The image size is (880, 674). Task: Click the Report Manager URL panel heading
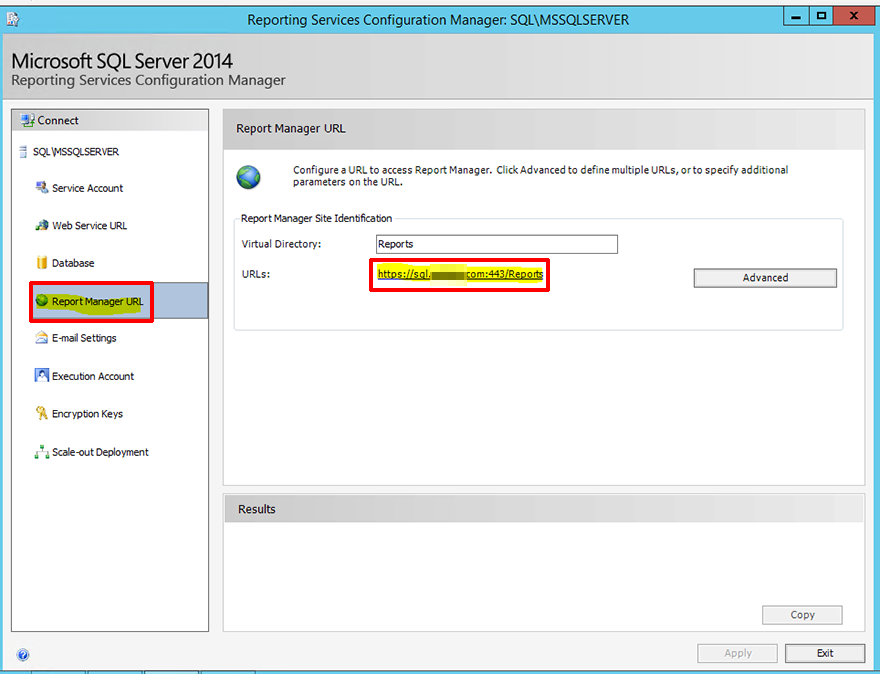click(x=291, y=129)
